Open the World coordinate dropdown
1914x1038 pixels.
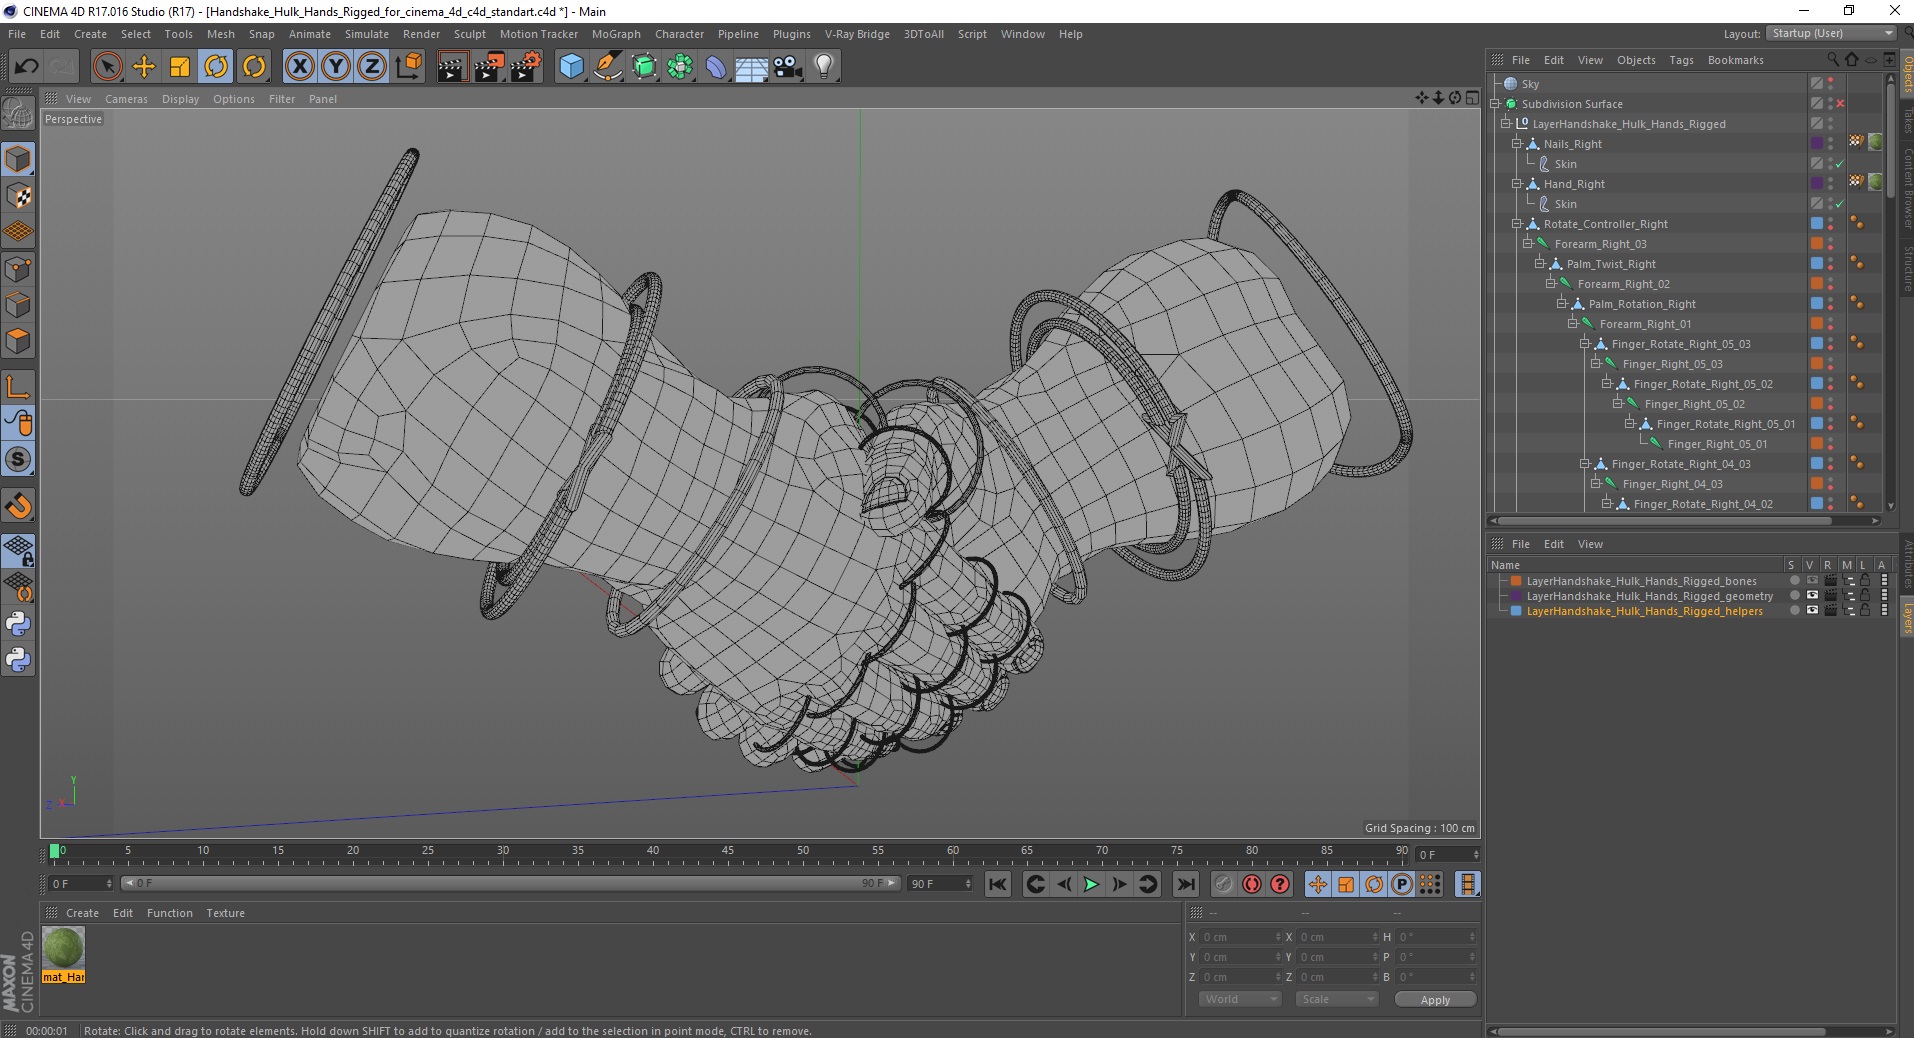pos(1239,999)
